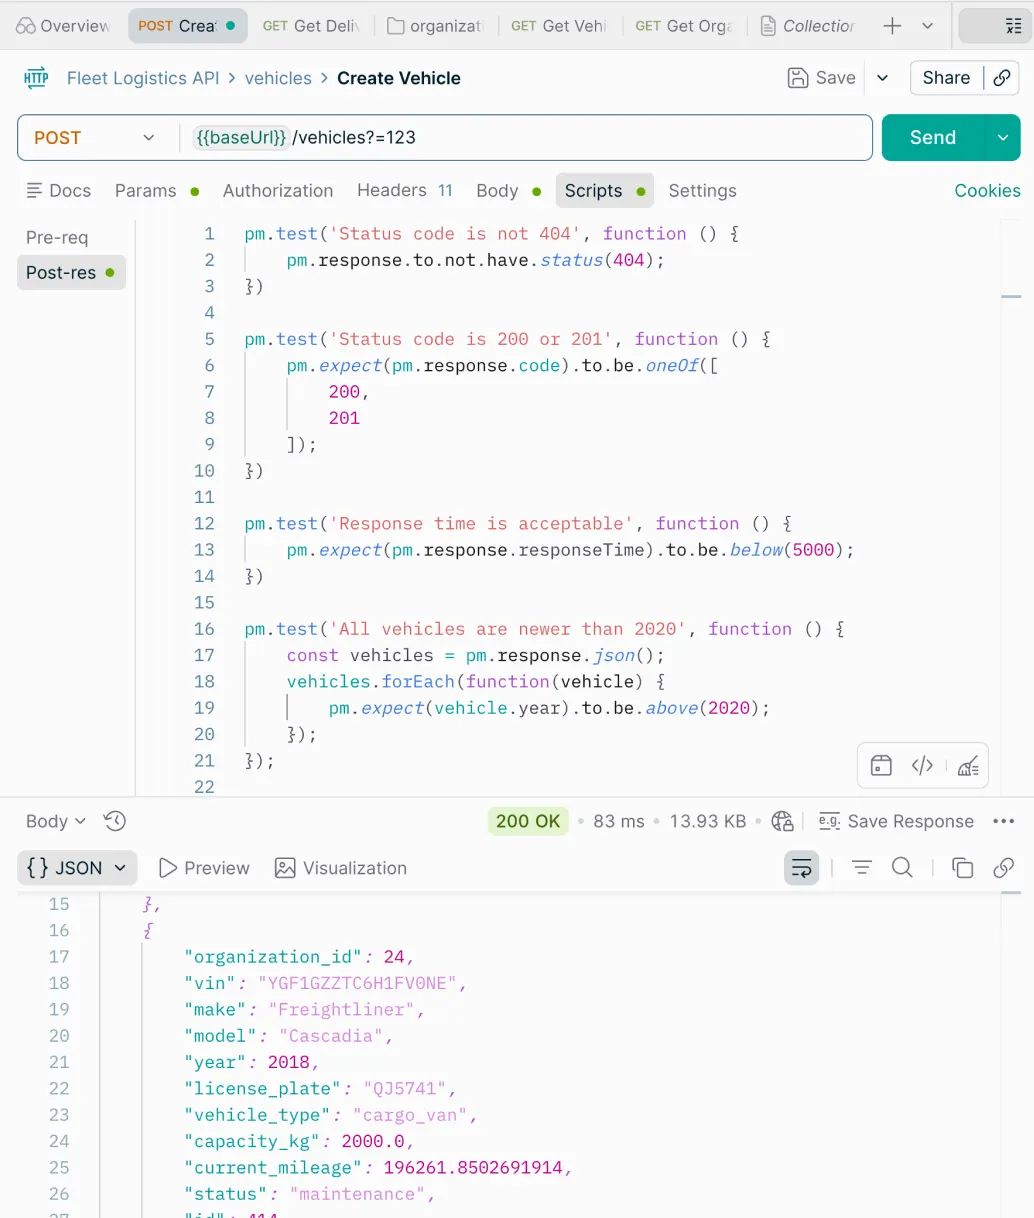Image resolution: width=1034 pixels, height=1218 pixels.
Task: Expand the Send button dropdown arrow
Action: [x=1002, y=138]
